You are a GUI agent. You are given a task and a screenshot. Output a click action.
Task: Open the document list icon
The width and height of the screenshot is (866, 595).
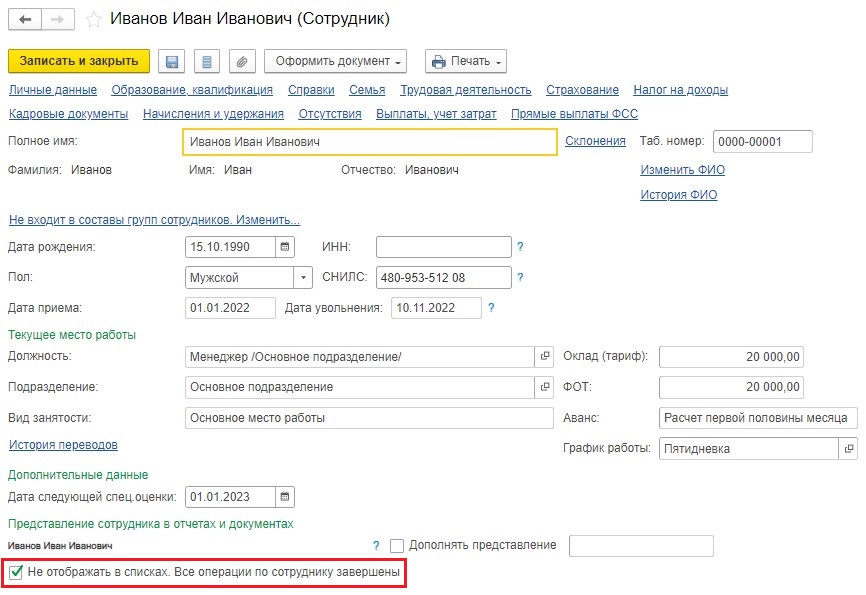[x=207, y=61]
